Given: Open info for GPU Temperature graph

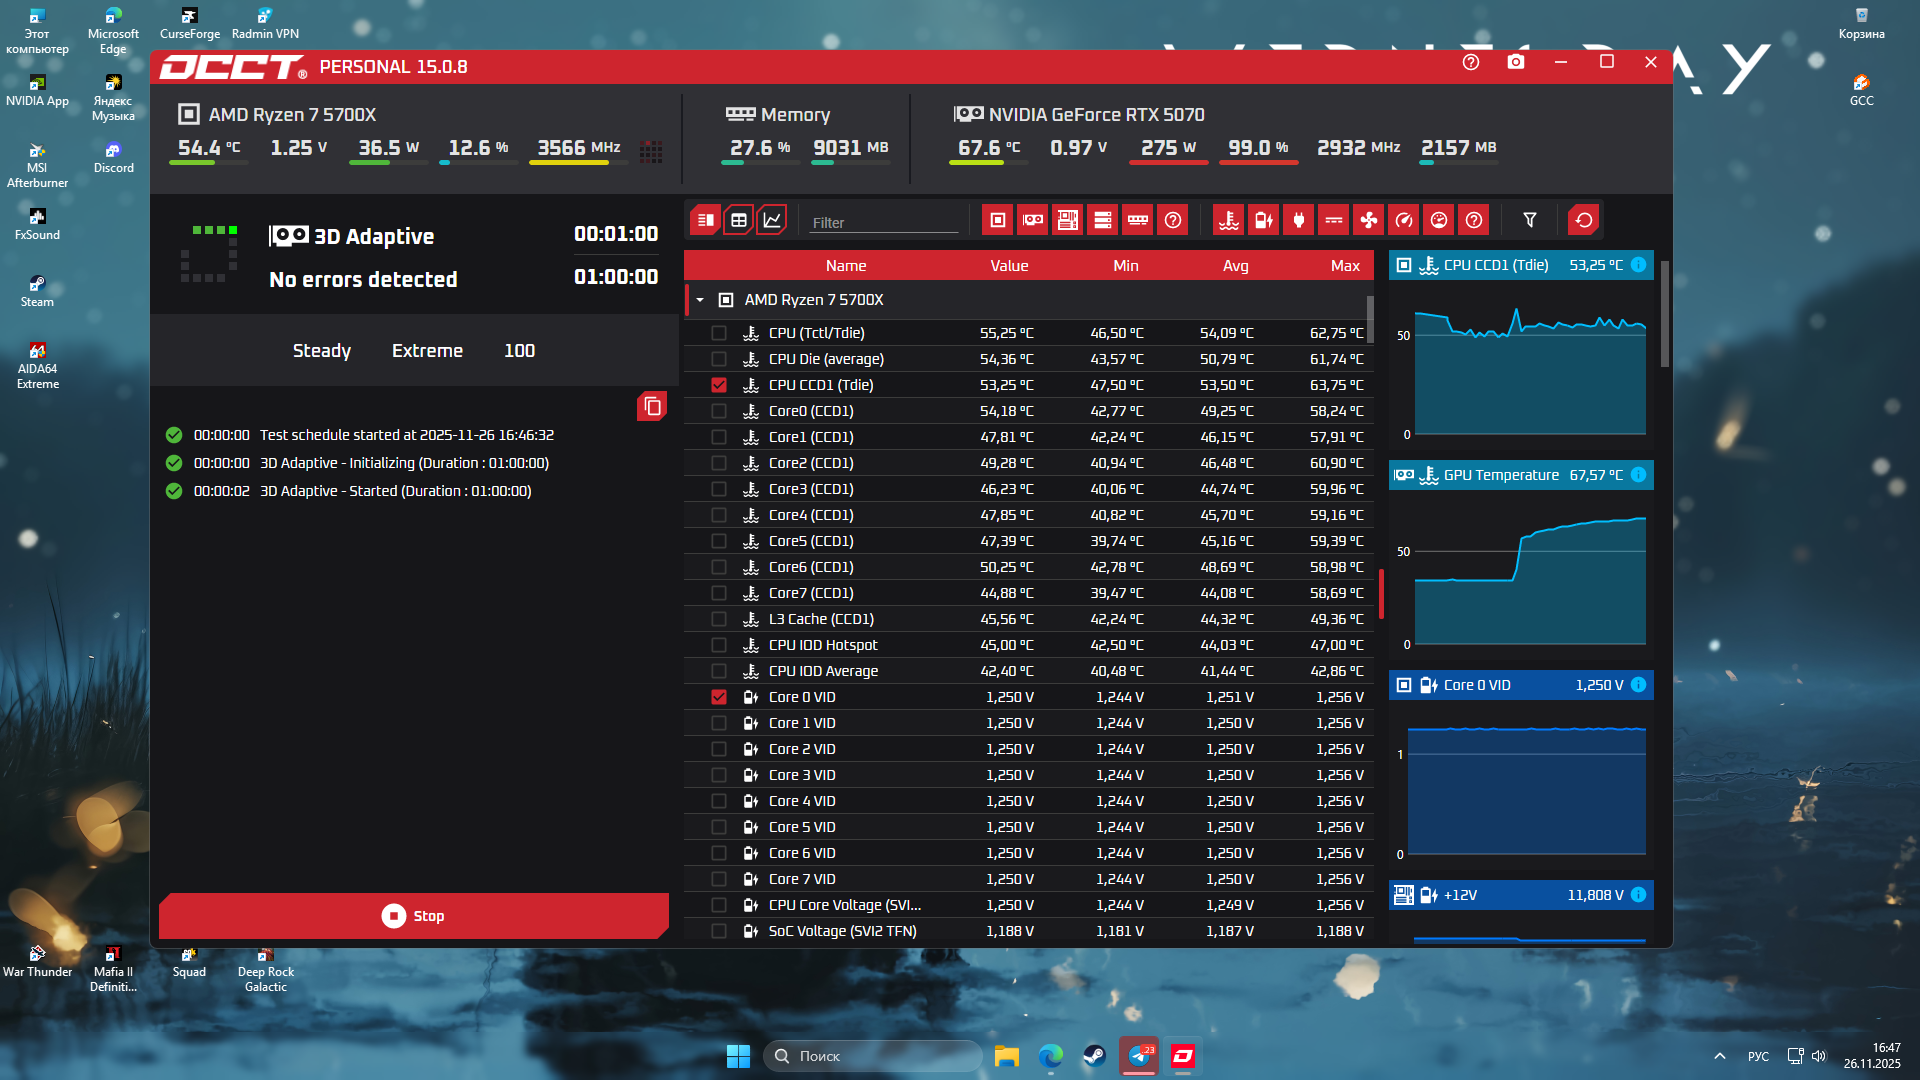Looking at the screenshot, I should pyautogui.click(x=1638, y=475).
